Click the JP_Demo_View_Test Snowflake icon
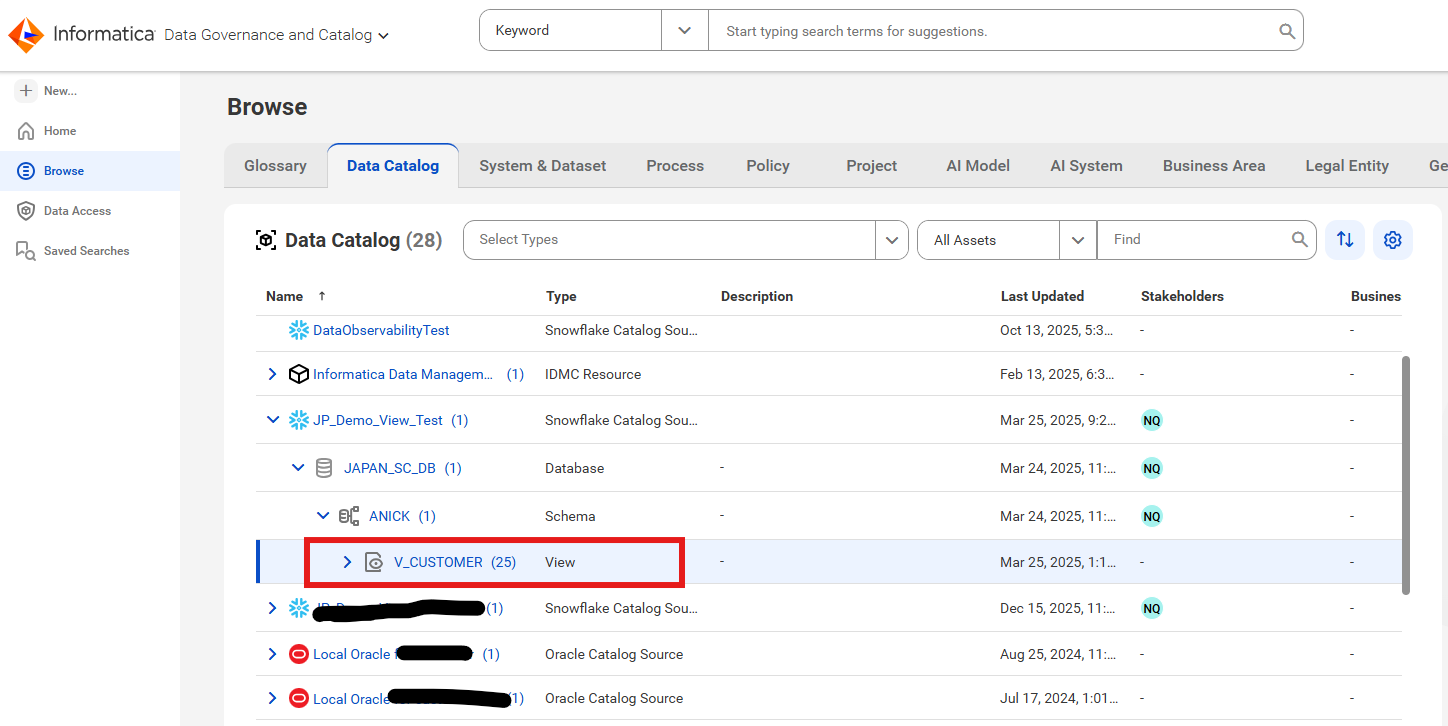The image size is (1448, 726). [298, 420]
